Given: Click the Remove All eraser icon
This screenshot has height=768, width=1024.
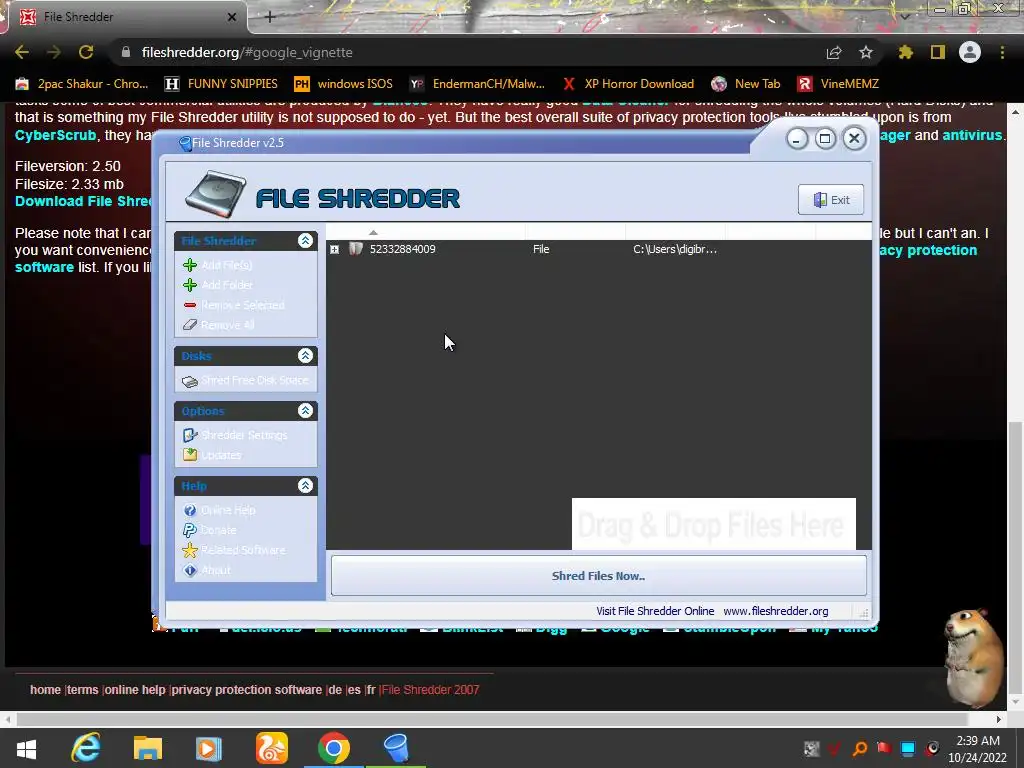Looking at the screenshot, I should pos(190,325).
